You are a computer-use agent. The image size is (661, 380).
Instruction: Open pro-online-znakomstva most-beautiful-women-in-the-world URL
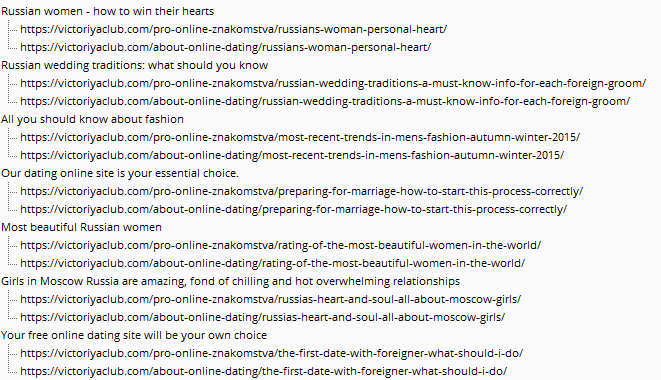(x=280, y=245)
